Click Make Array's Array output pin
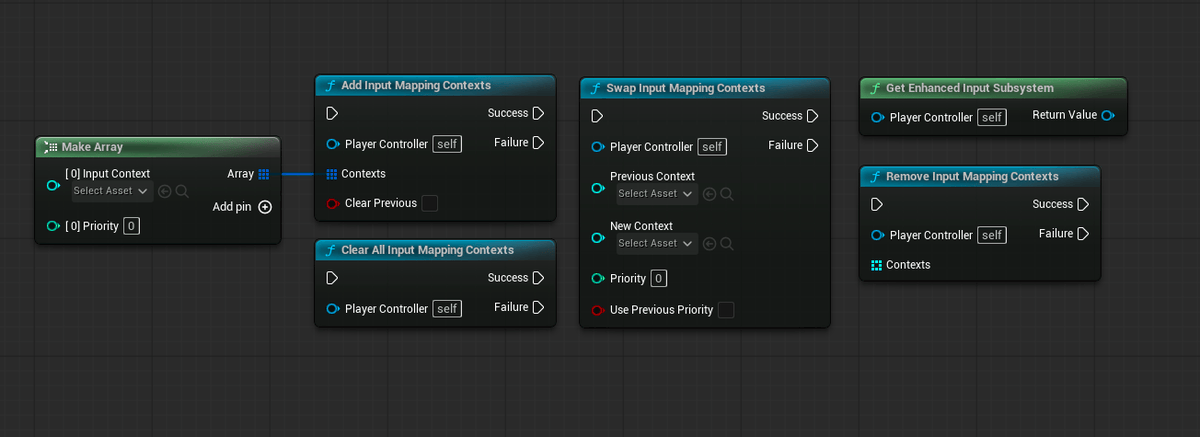The width and height of the screenshot is (1200, 437). point(264,174)
